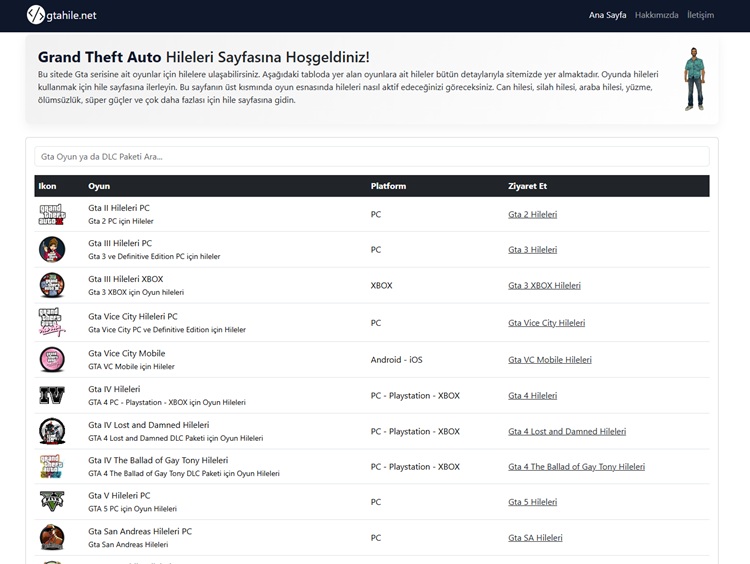
Task: Click the Tommy Vercetti character image
Action: (x=694, y=79)
